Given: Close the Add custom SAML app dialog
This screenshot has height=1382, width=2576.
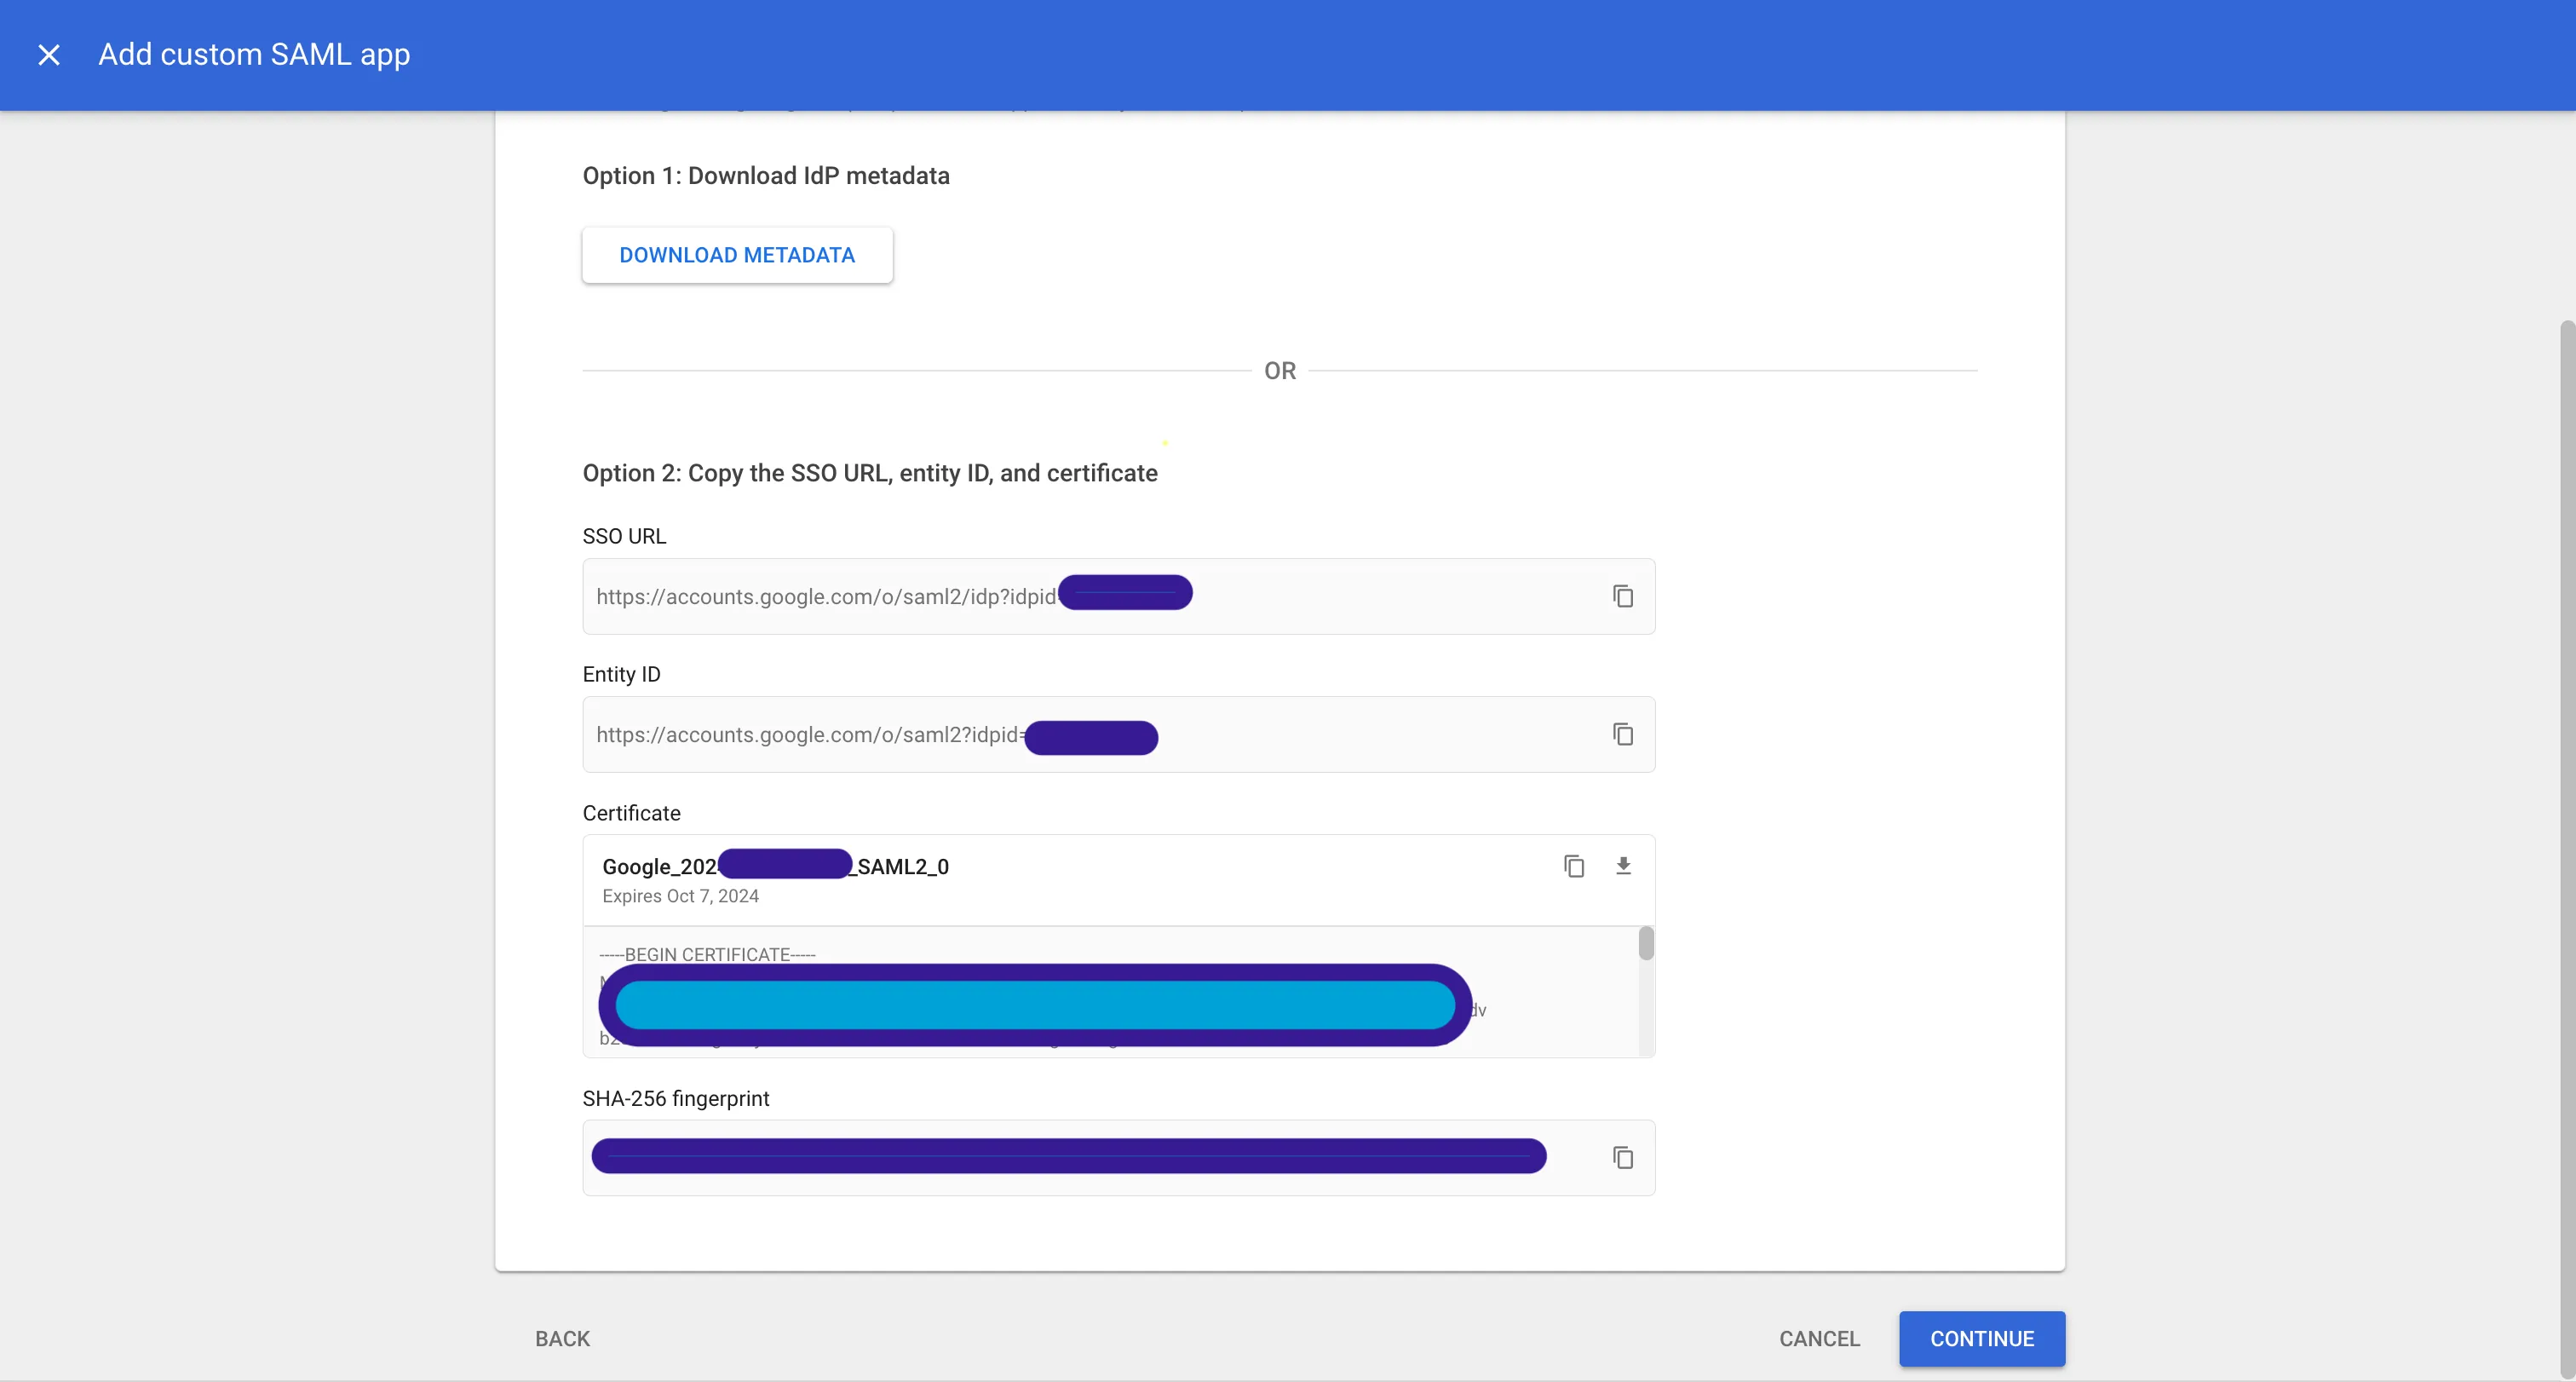Looking at the screenshot, I should pyautogui.click(x=48, y=55).
